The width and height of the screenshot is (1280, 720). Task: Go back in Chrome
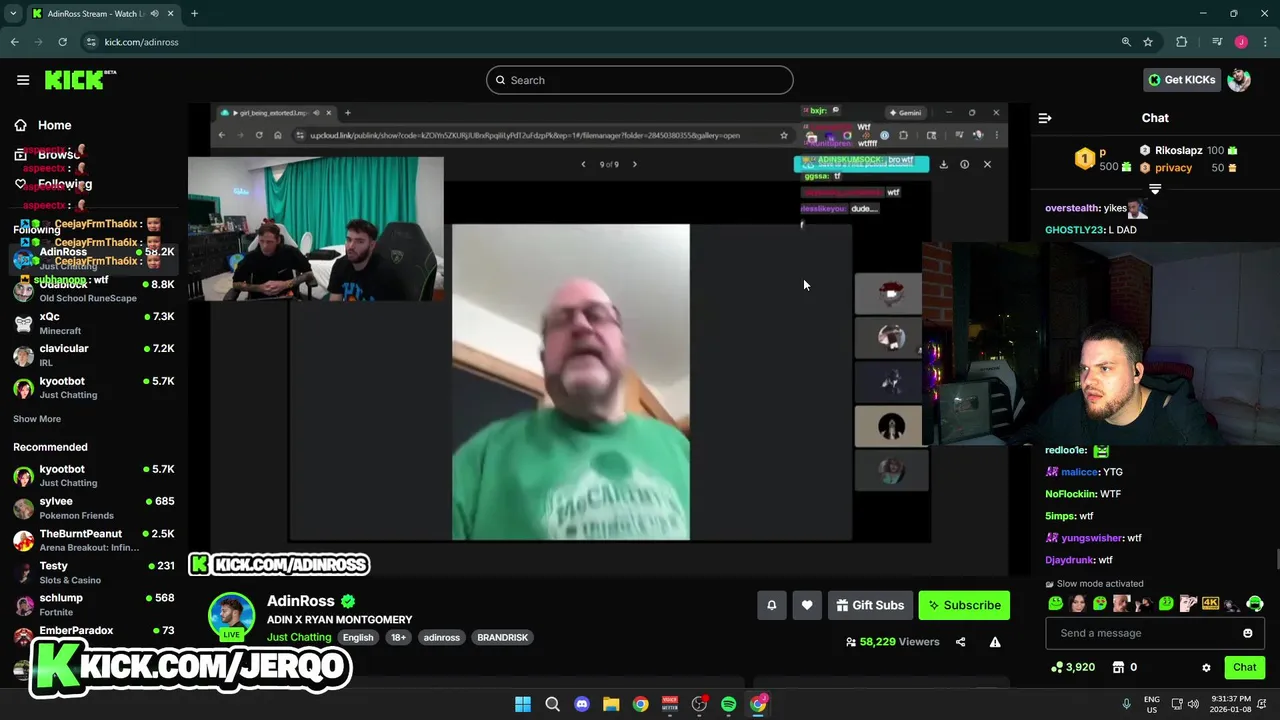(14, 42)
